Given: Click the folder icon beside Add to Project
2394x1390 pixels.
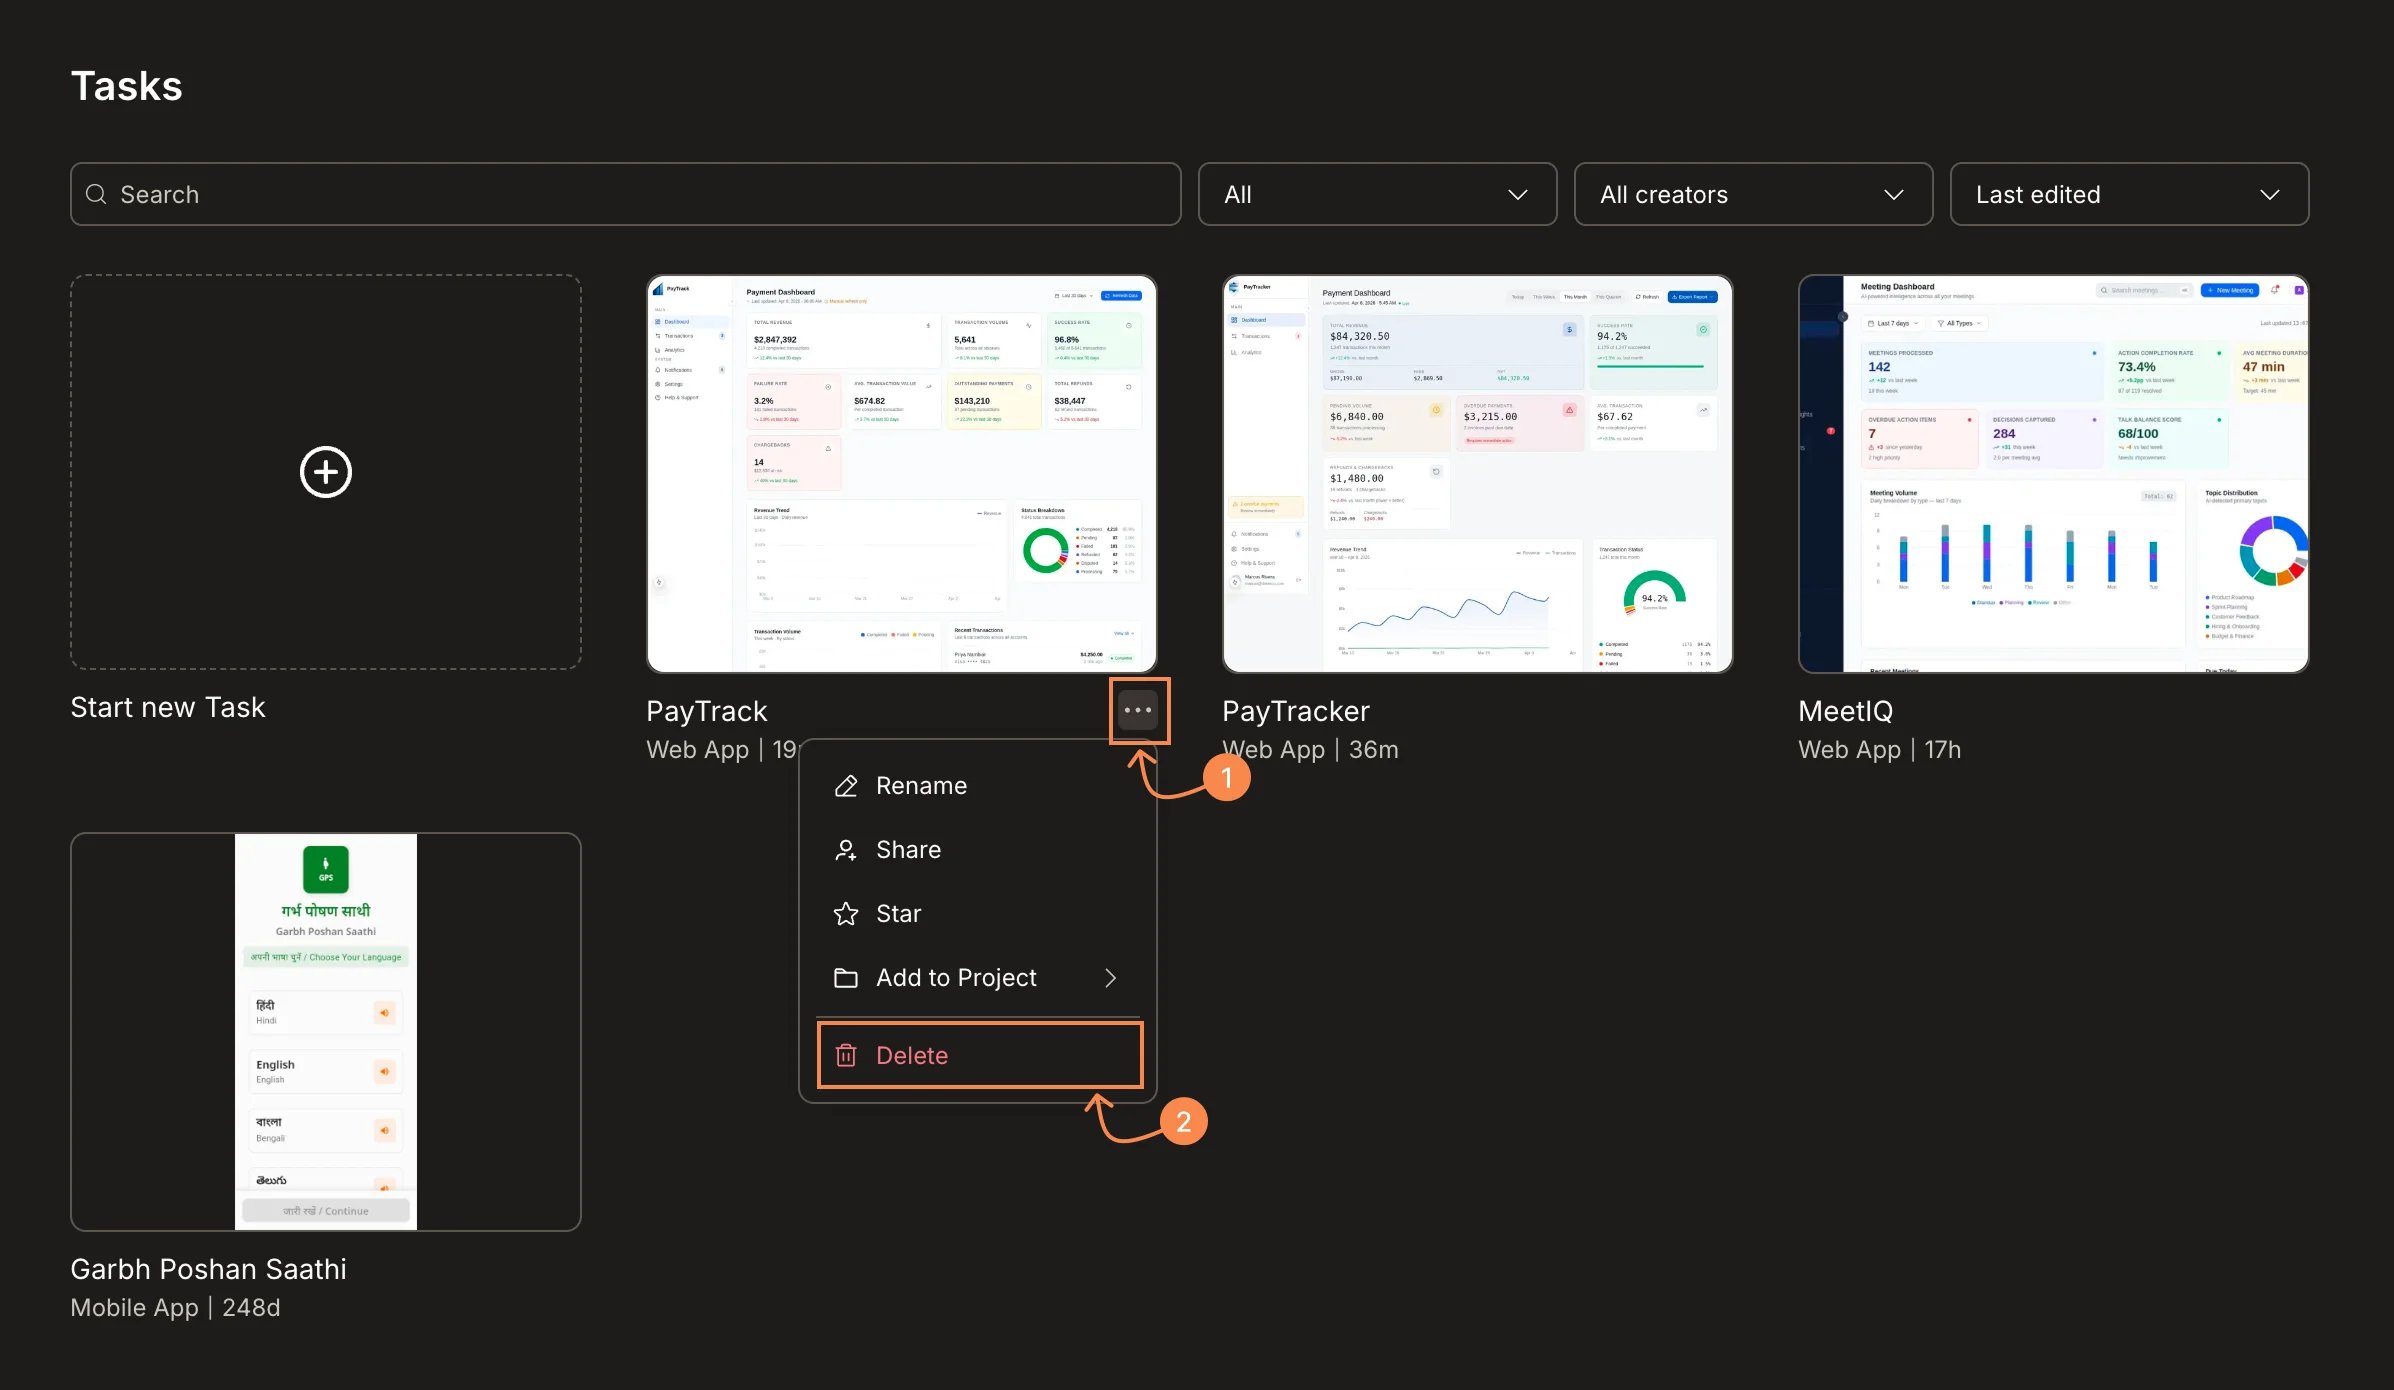Looking at the screenshot, I should click(846, 978).
